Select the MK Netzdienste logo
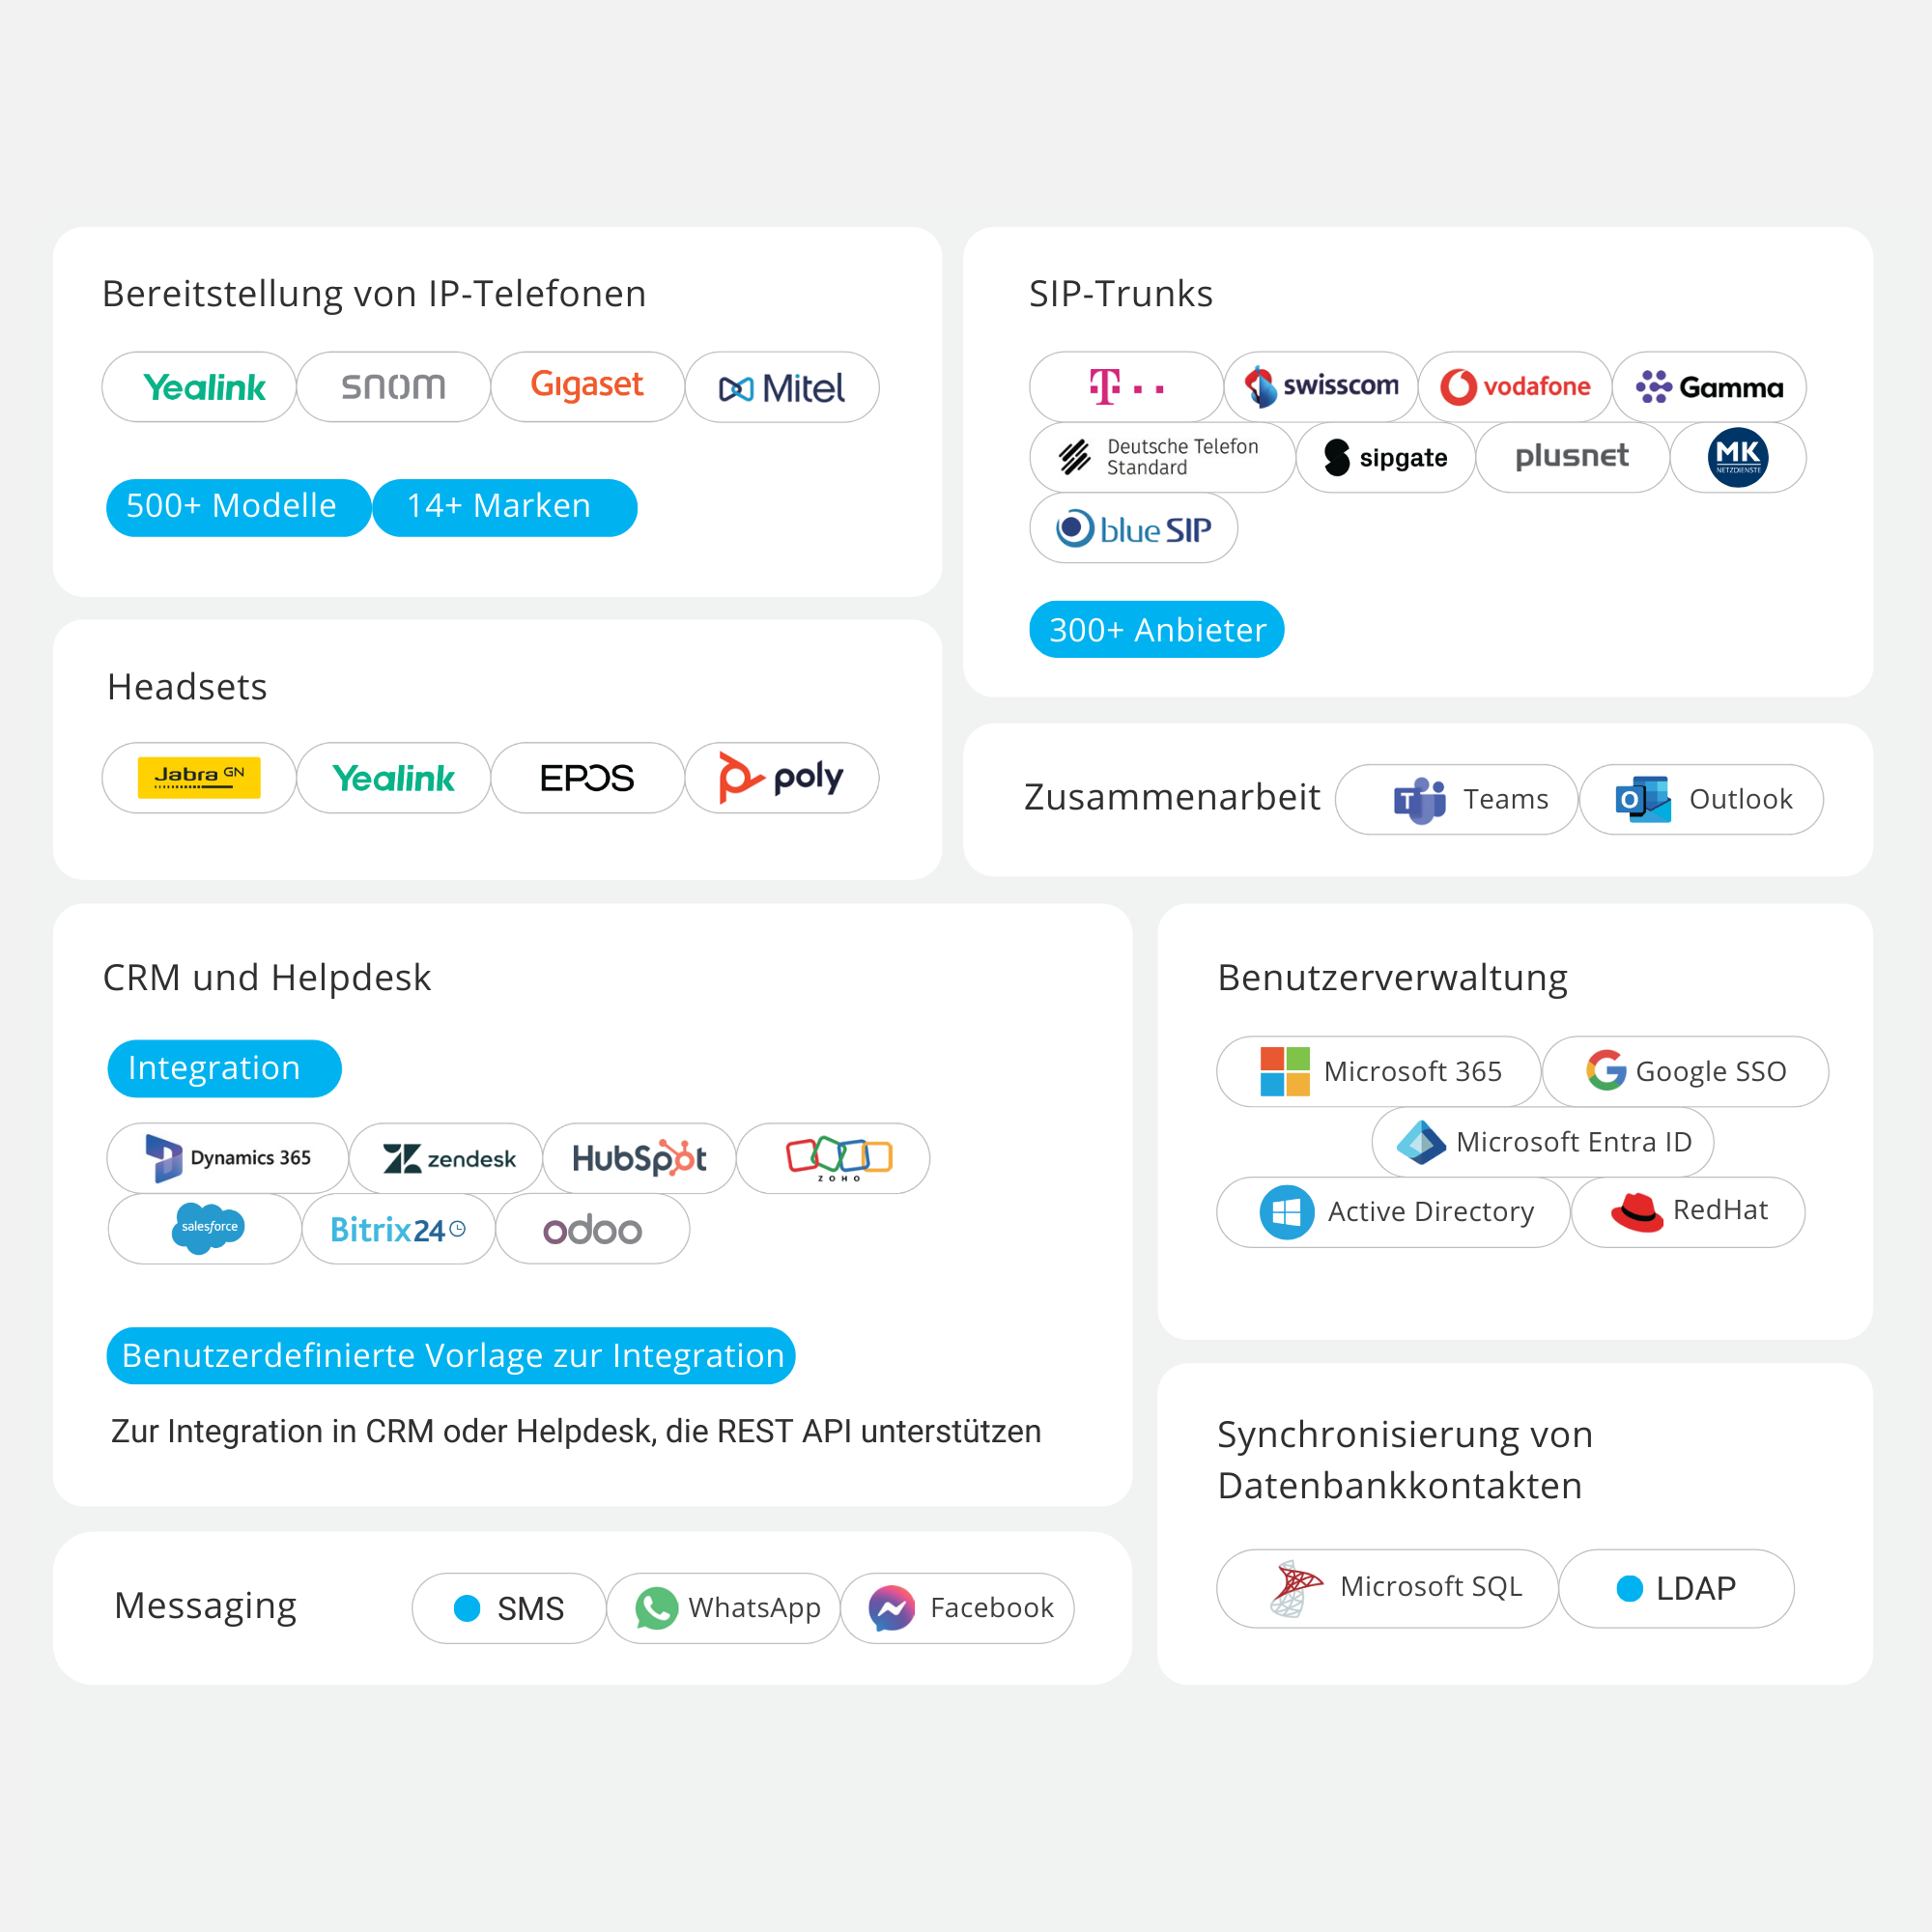Screen dimensions: 1932x1932 (x=1737, y=457)
